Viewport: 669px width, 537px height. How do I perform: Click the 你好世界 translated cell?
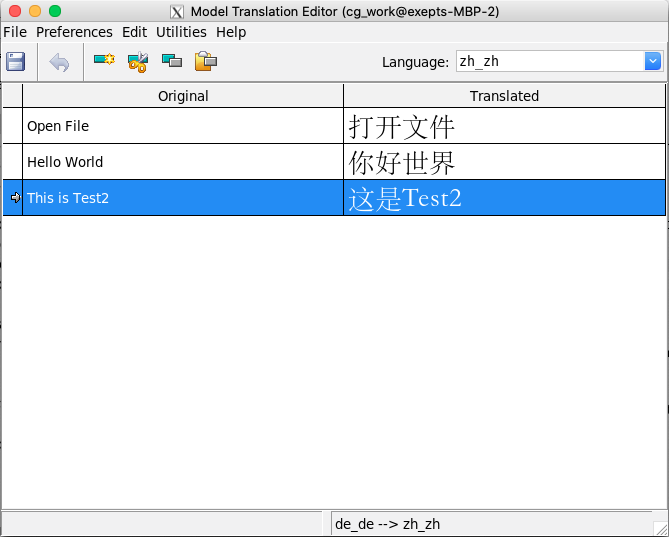504,162
